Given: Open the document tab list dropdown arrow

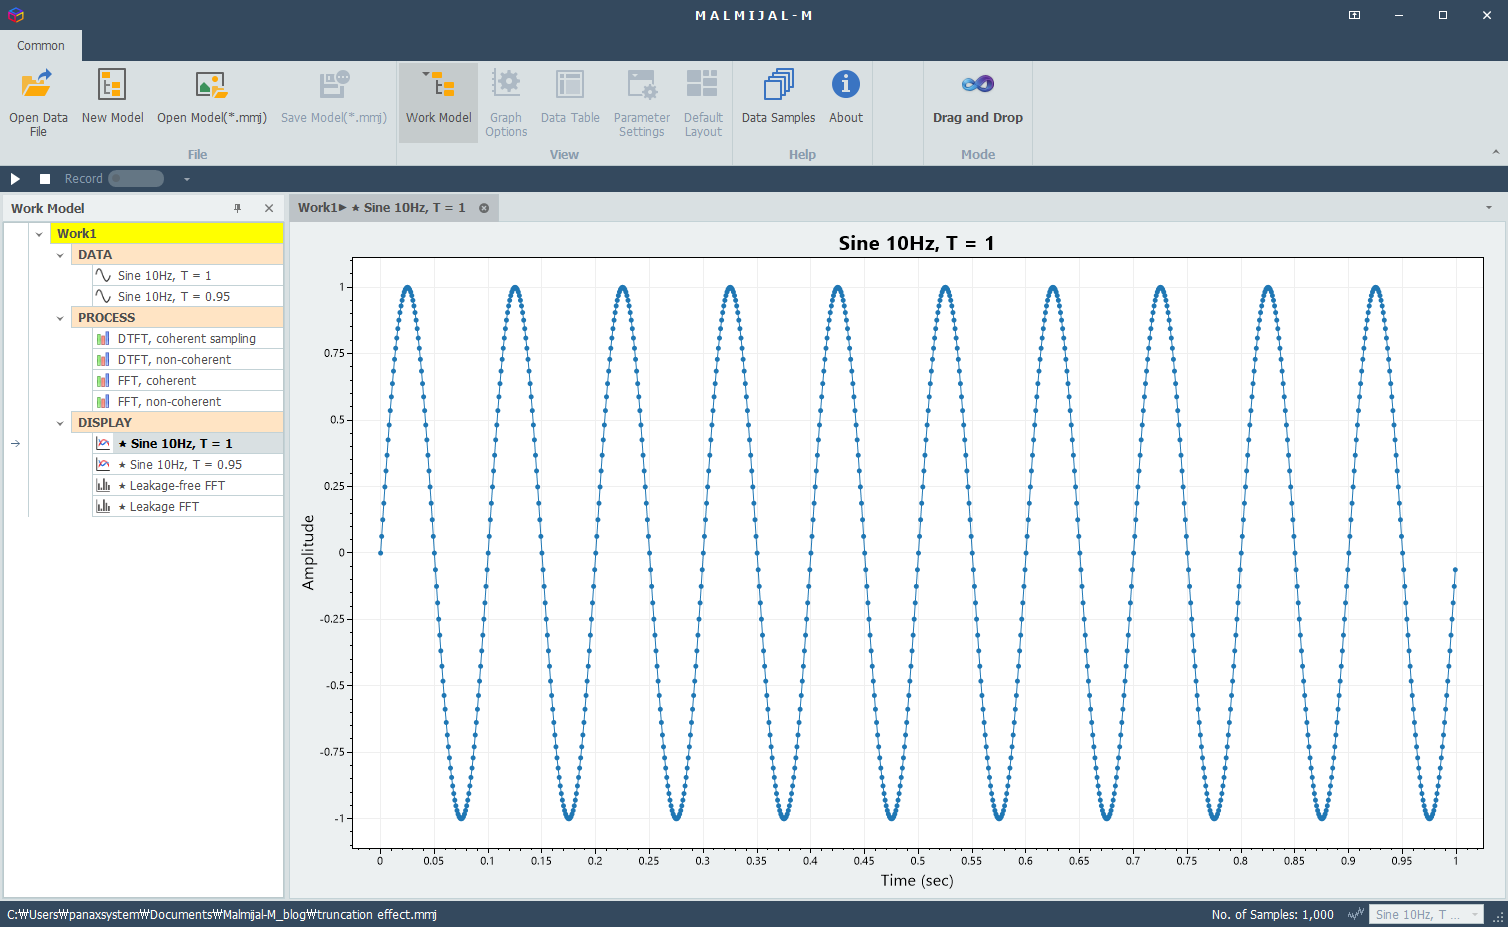Looking at the screenshot, I should [1489, 208].
